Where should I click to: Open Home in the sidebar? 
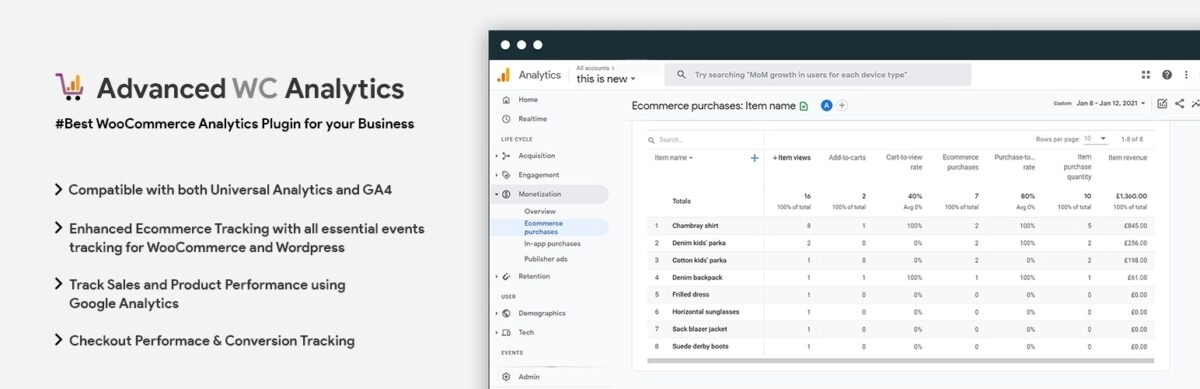pos(528,100)
